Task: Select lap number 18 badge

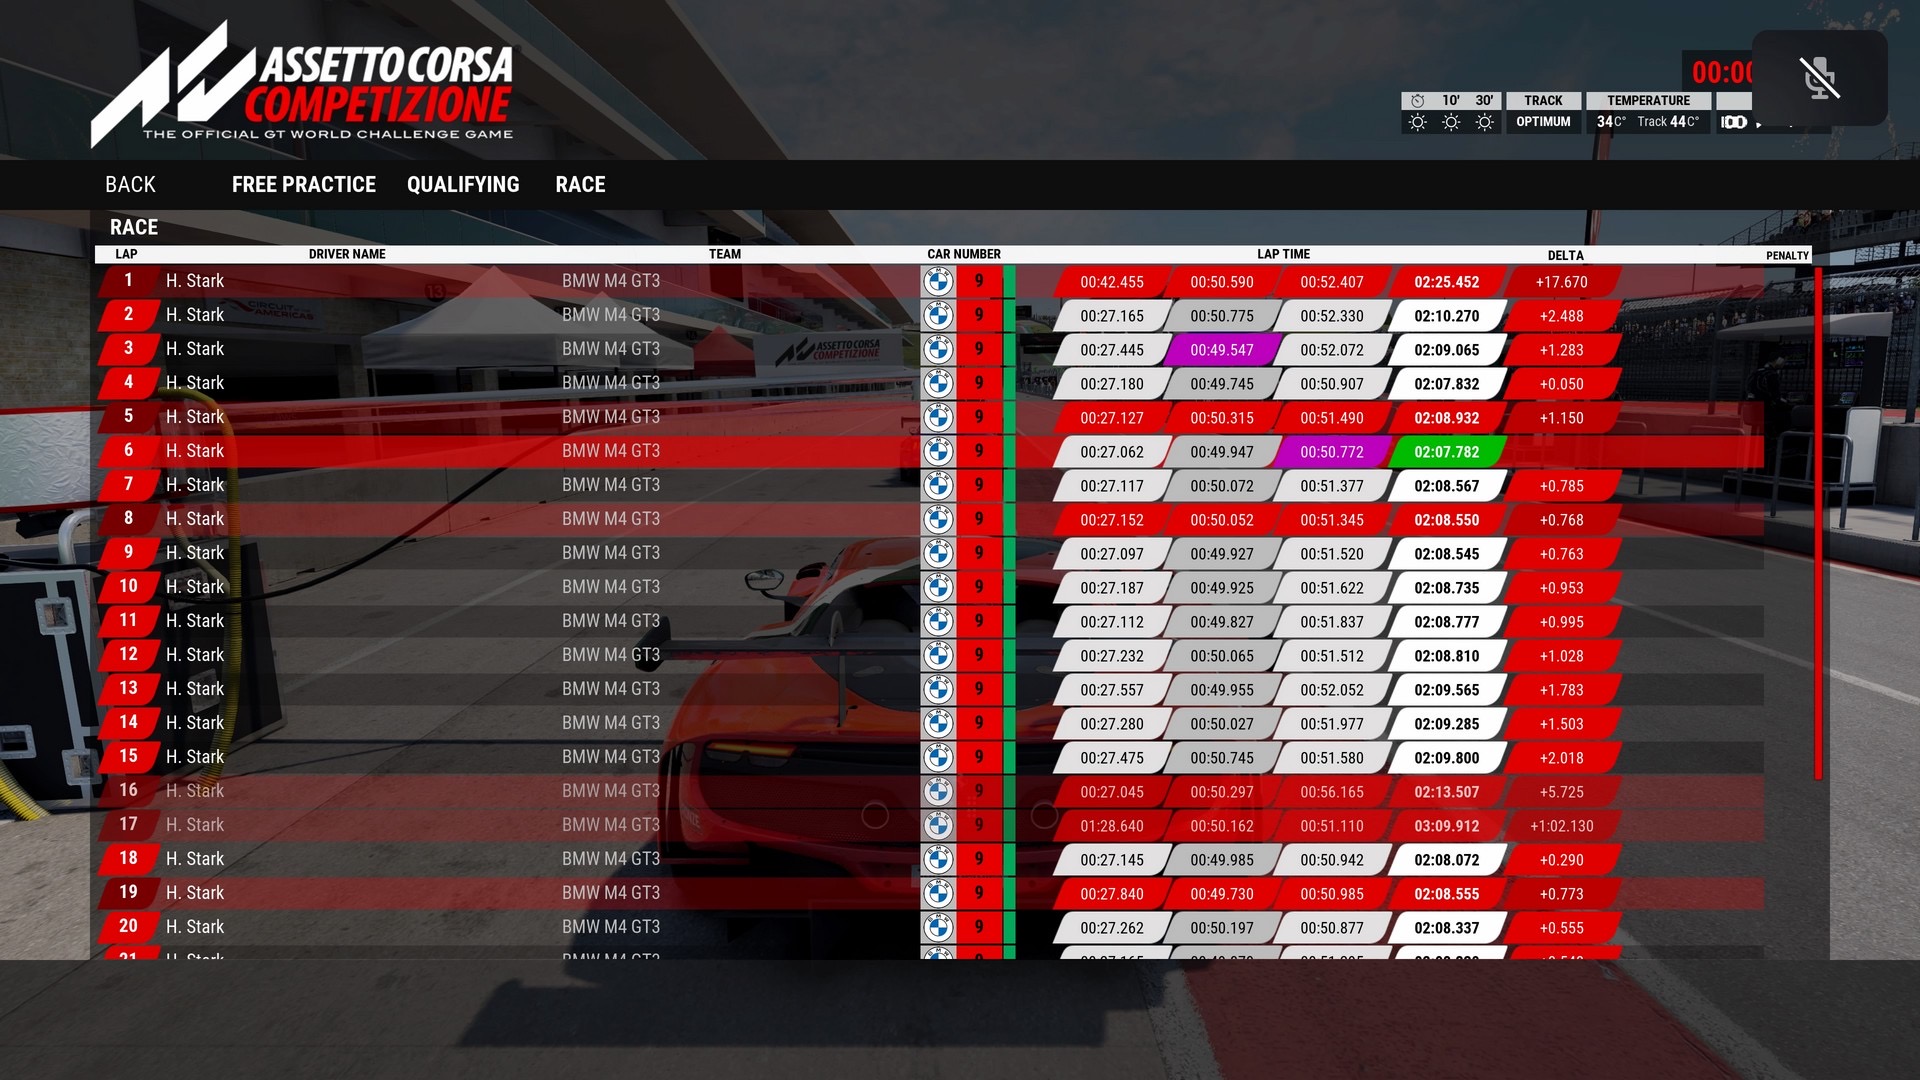Action: [x=128, y=858]
